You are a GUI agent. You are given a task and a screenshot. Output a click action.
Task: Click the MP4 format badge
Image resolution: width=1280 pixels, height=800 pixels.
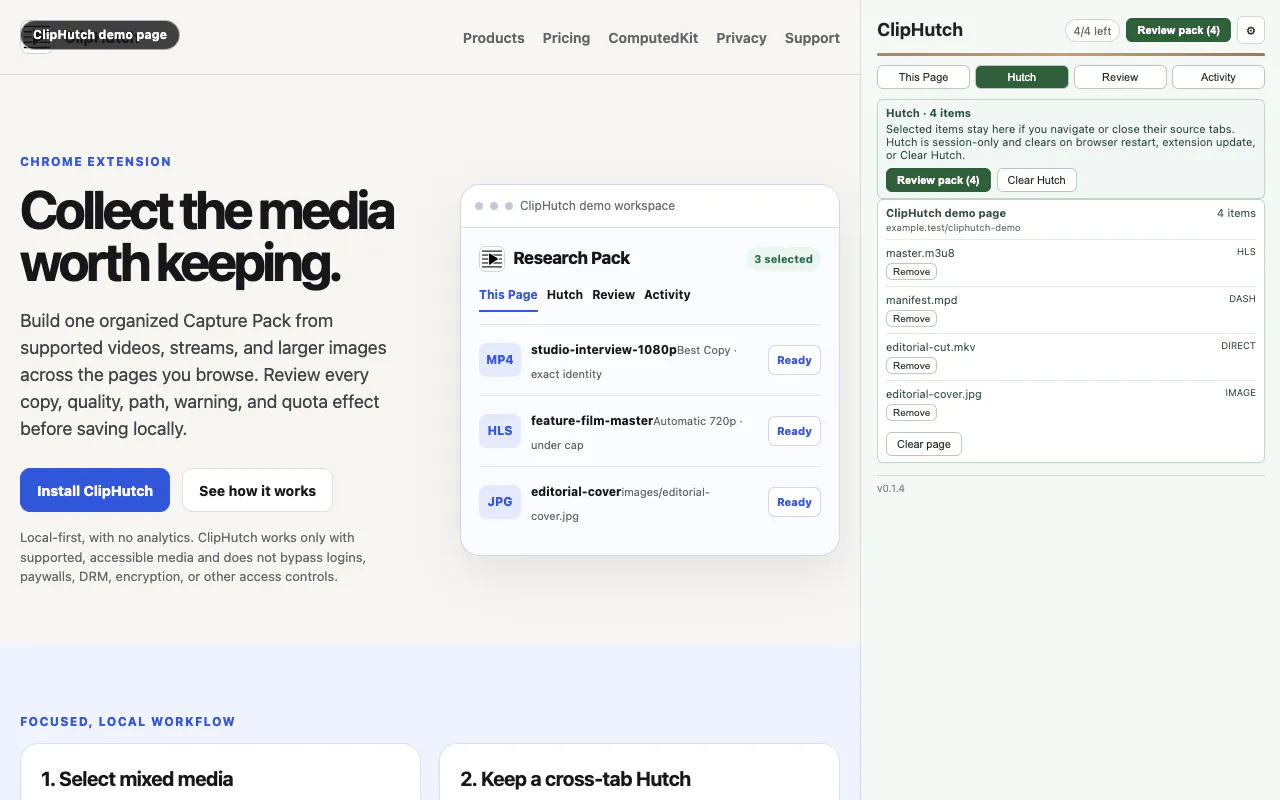(x=500, y=360)
